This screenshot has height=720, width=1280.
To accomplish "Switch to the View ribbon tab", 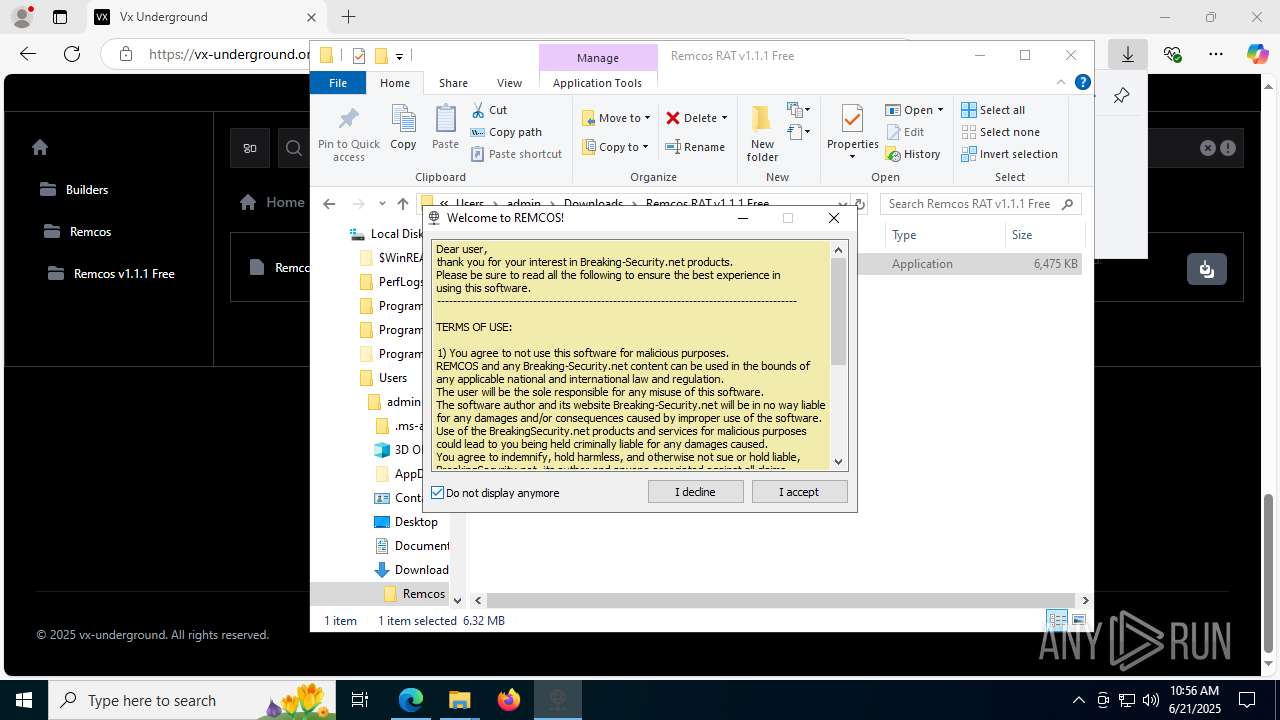I will (x=509, y=83).
